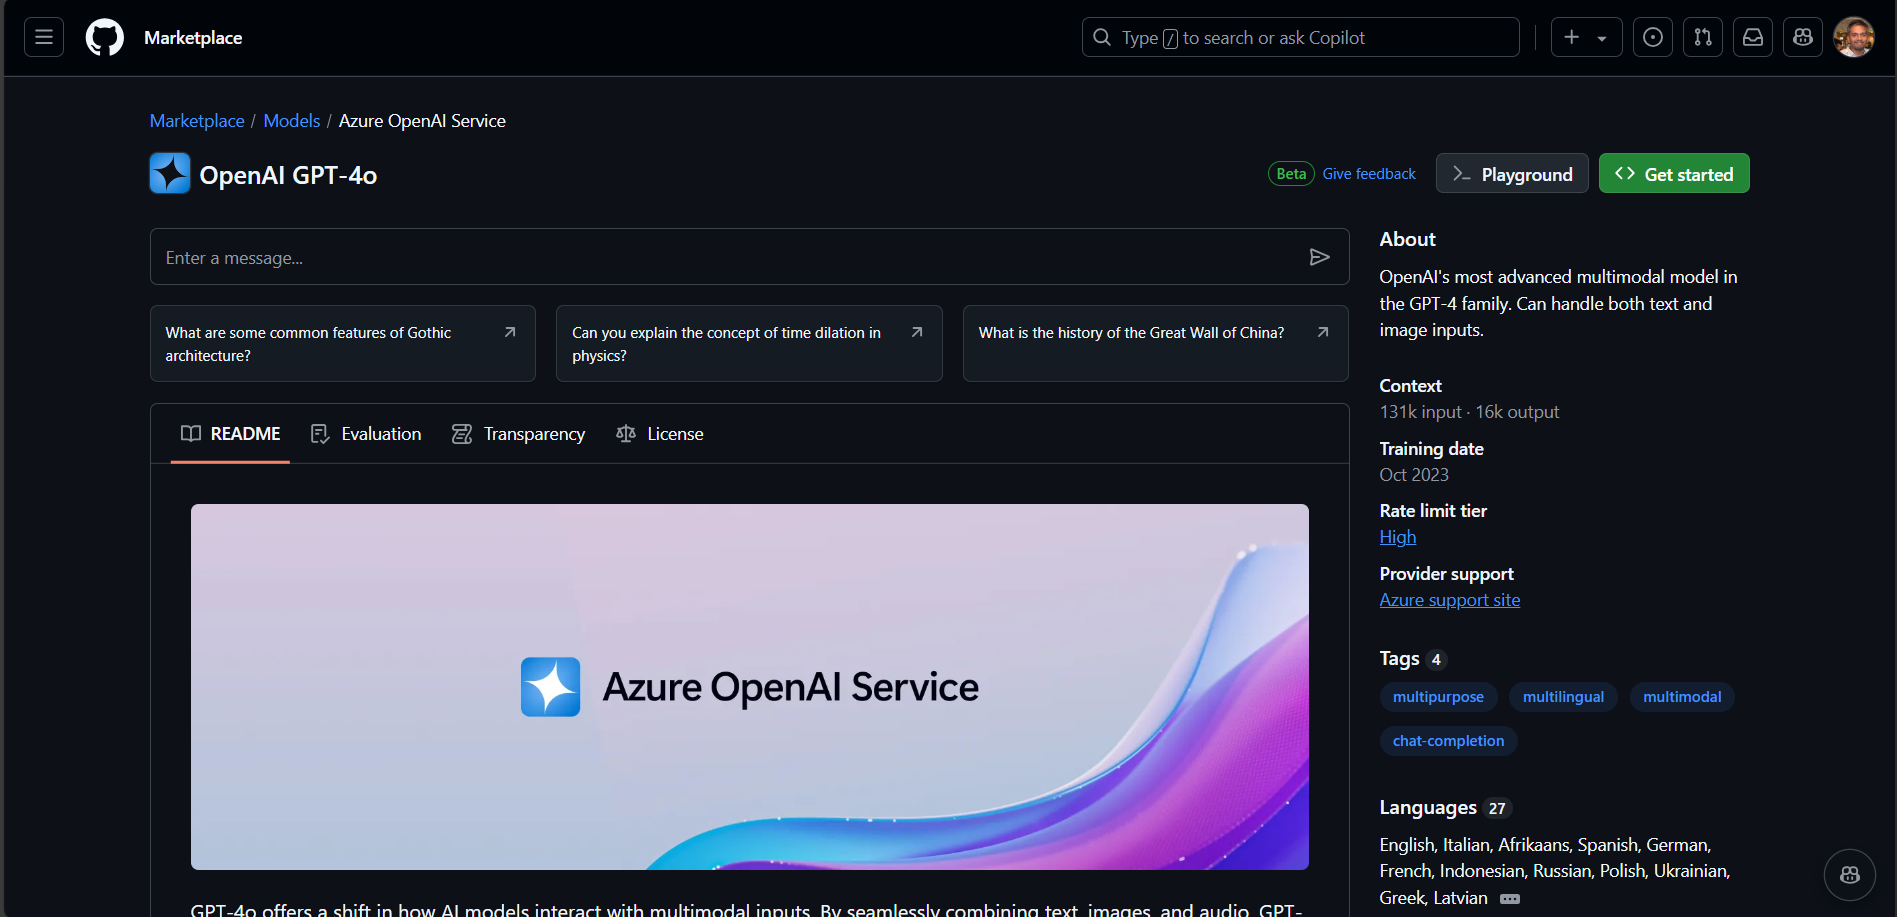
Task: Open the High rate limit tier link
Action: click(1398, 537)
